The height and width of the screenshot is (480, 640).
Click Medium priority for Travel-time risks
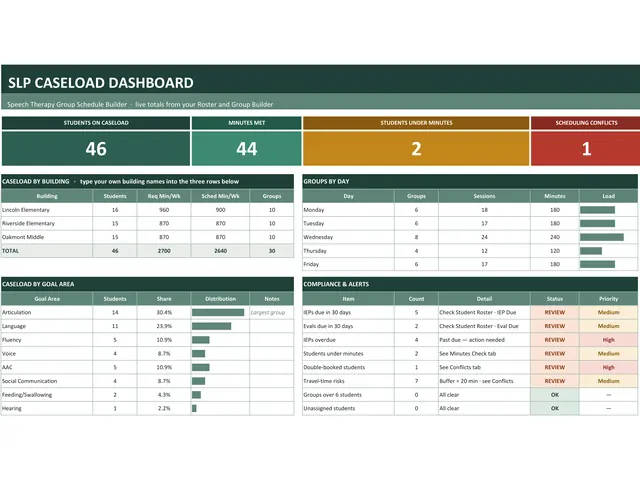(608, 381)
